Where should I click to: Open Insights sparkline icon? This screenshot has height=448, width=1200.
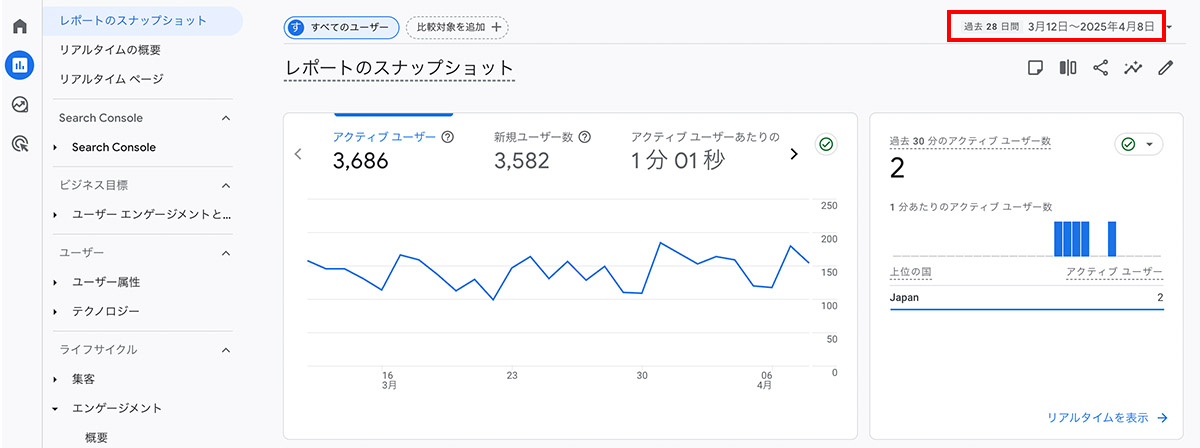pyautogui.click(x=1132, y=68)
